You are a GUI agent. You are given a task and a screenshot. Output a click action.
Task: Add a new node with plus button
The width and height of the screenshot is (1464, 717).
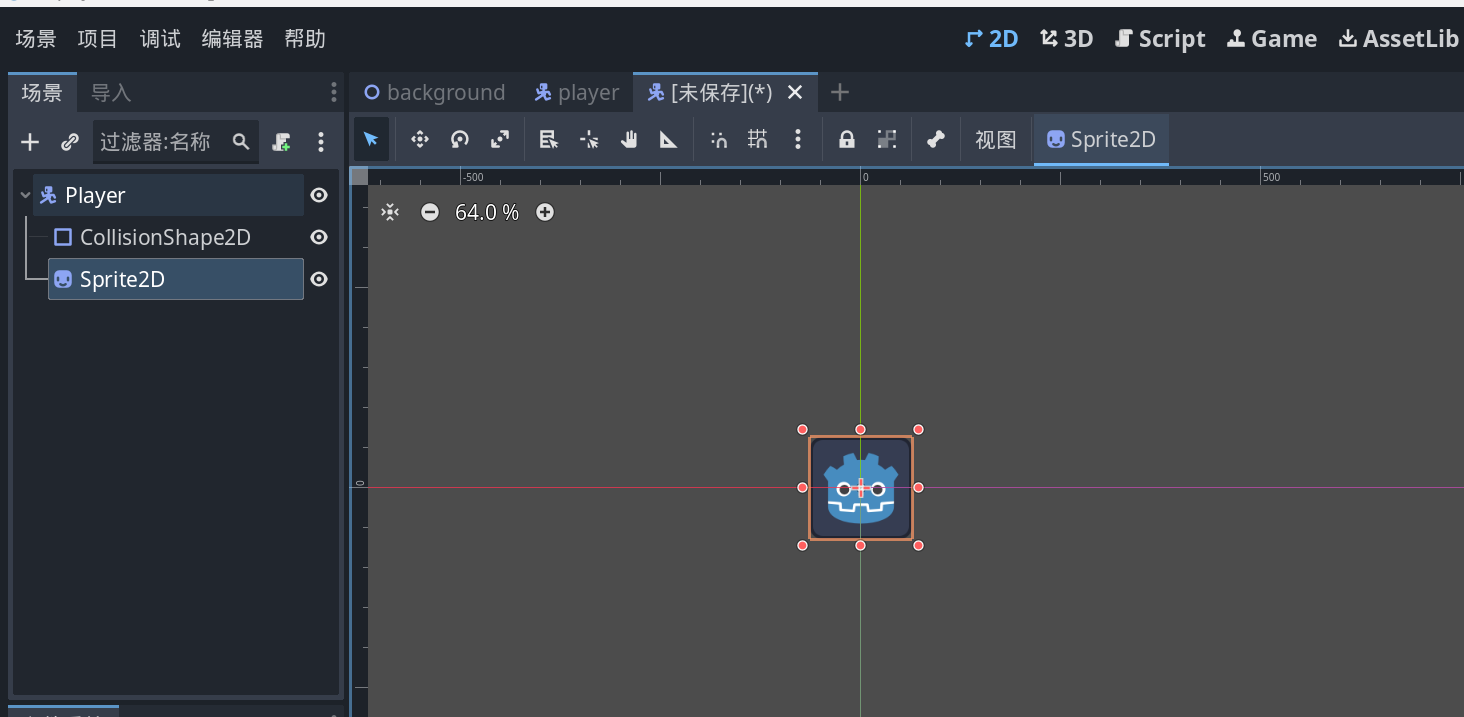[30, 142]
